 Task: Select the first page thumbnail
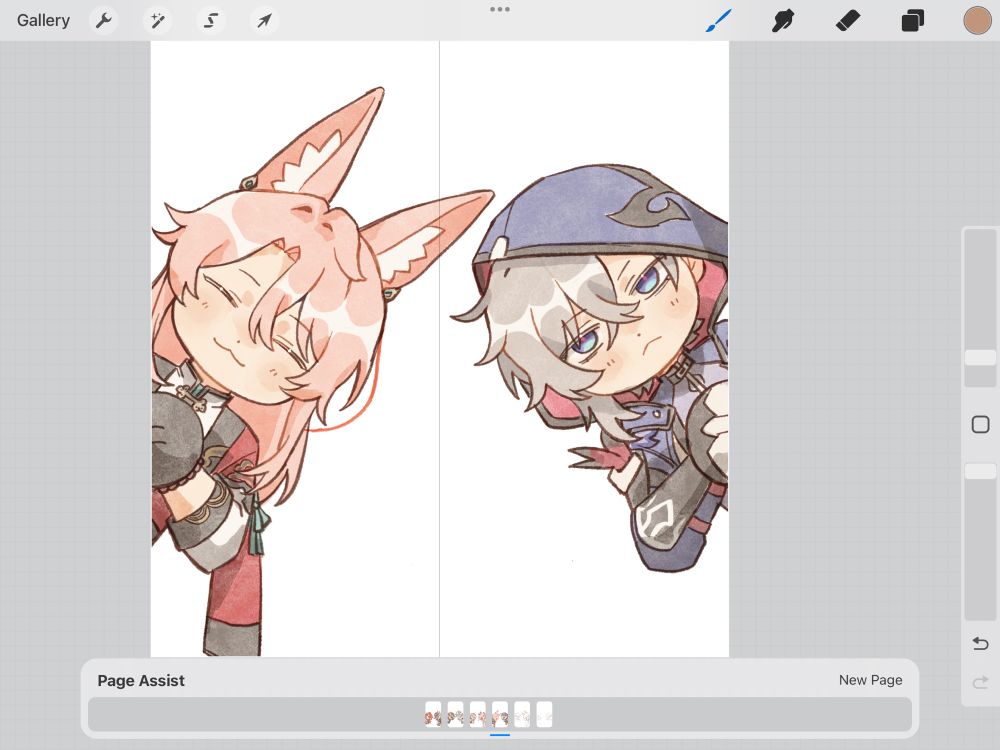[433, 714]
